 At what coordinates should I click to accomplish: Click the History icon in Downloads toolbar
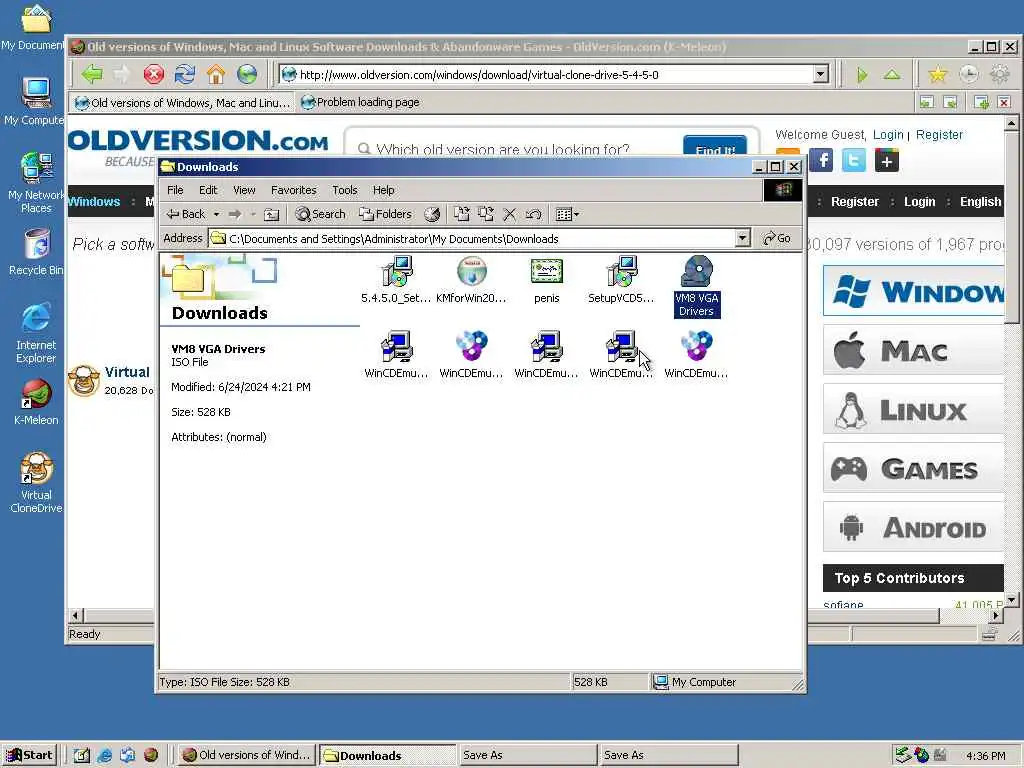[432, 214]
